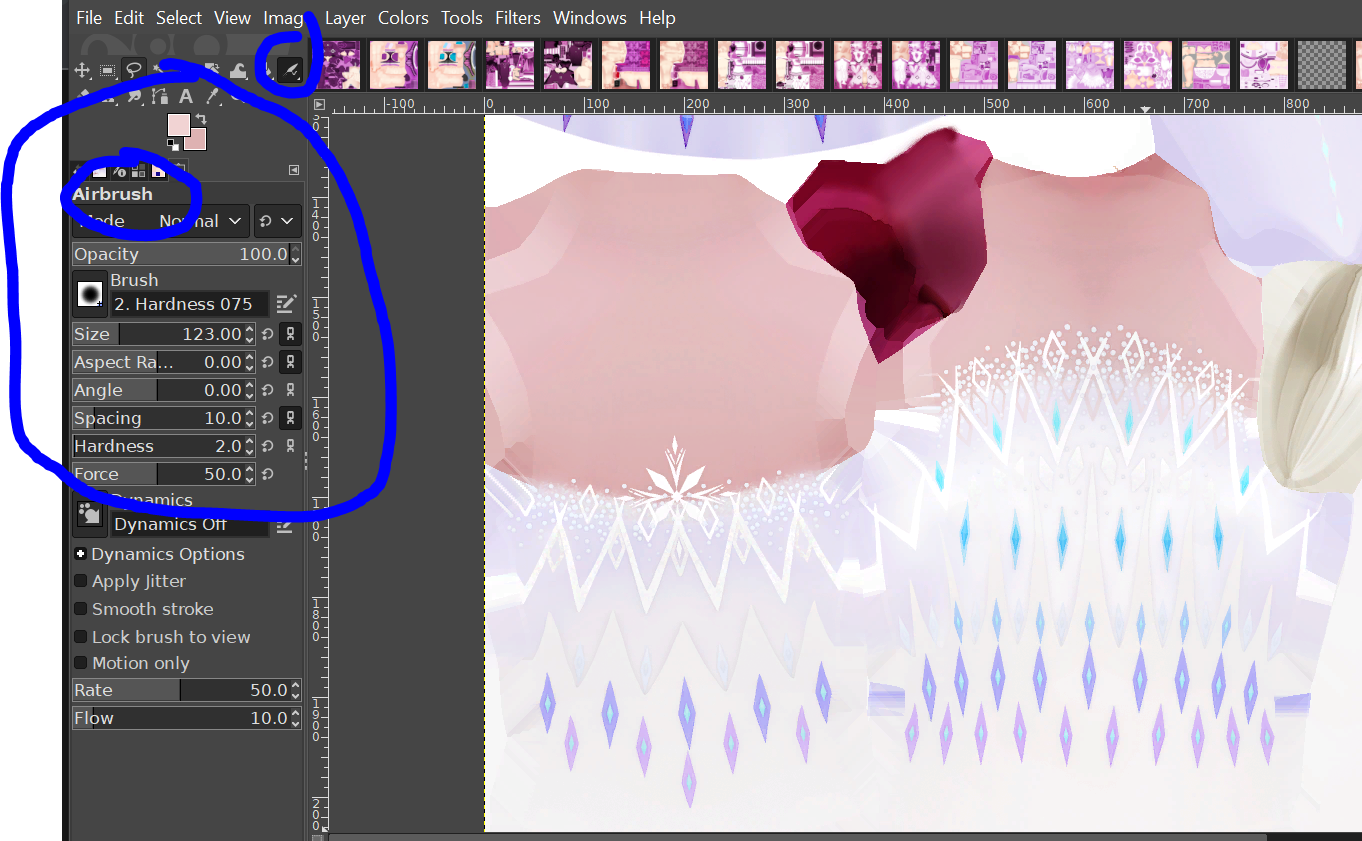Open the File menu
1362x841 pixels.
click(89, 18)
